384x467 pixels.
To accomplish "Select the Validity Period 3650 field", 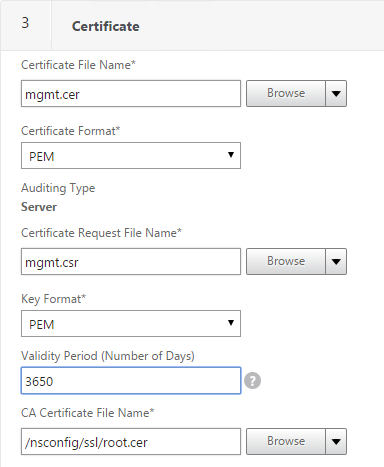I will [131, 381].
